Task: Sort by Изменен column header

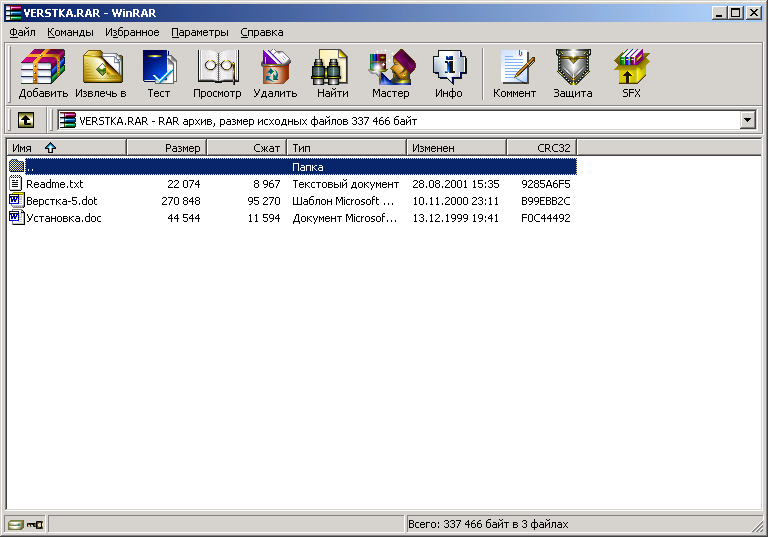Action: pyautogui.click(x=456, y=147)
